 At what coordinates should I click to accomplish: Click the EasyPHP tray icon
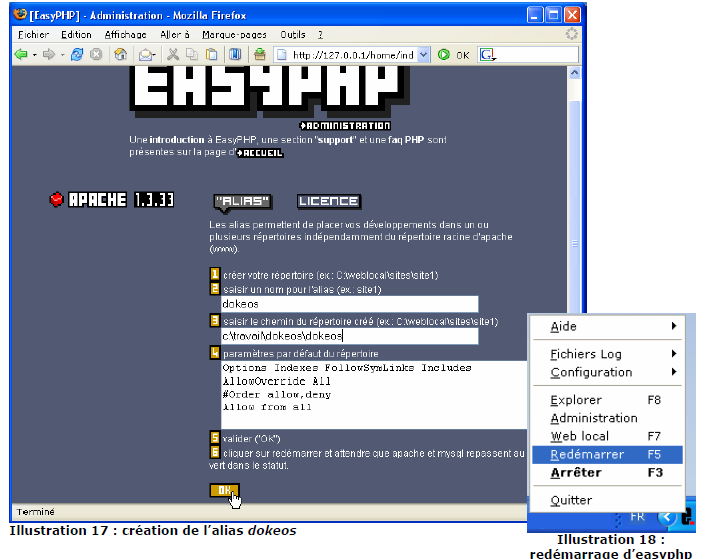coord(687,516)
